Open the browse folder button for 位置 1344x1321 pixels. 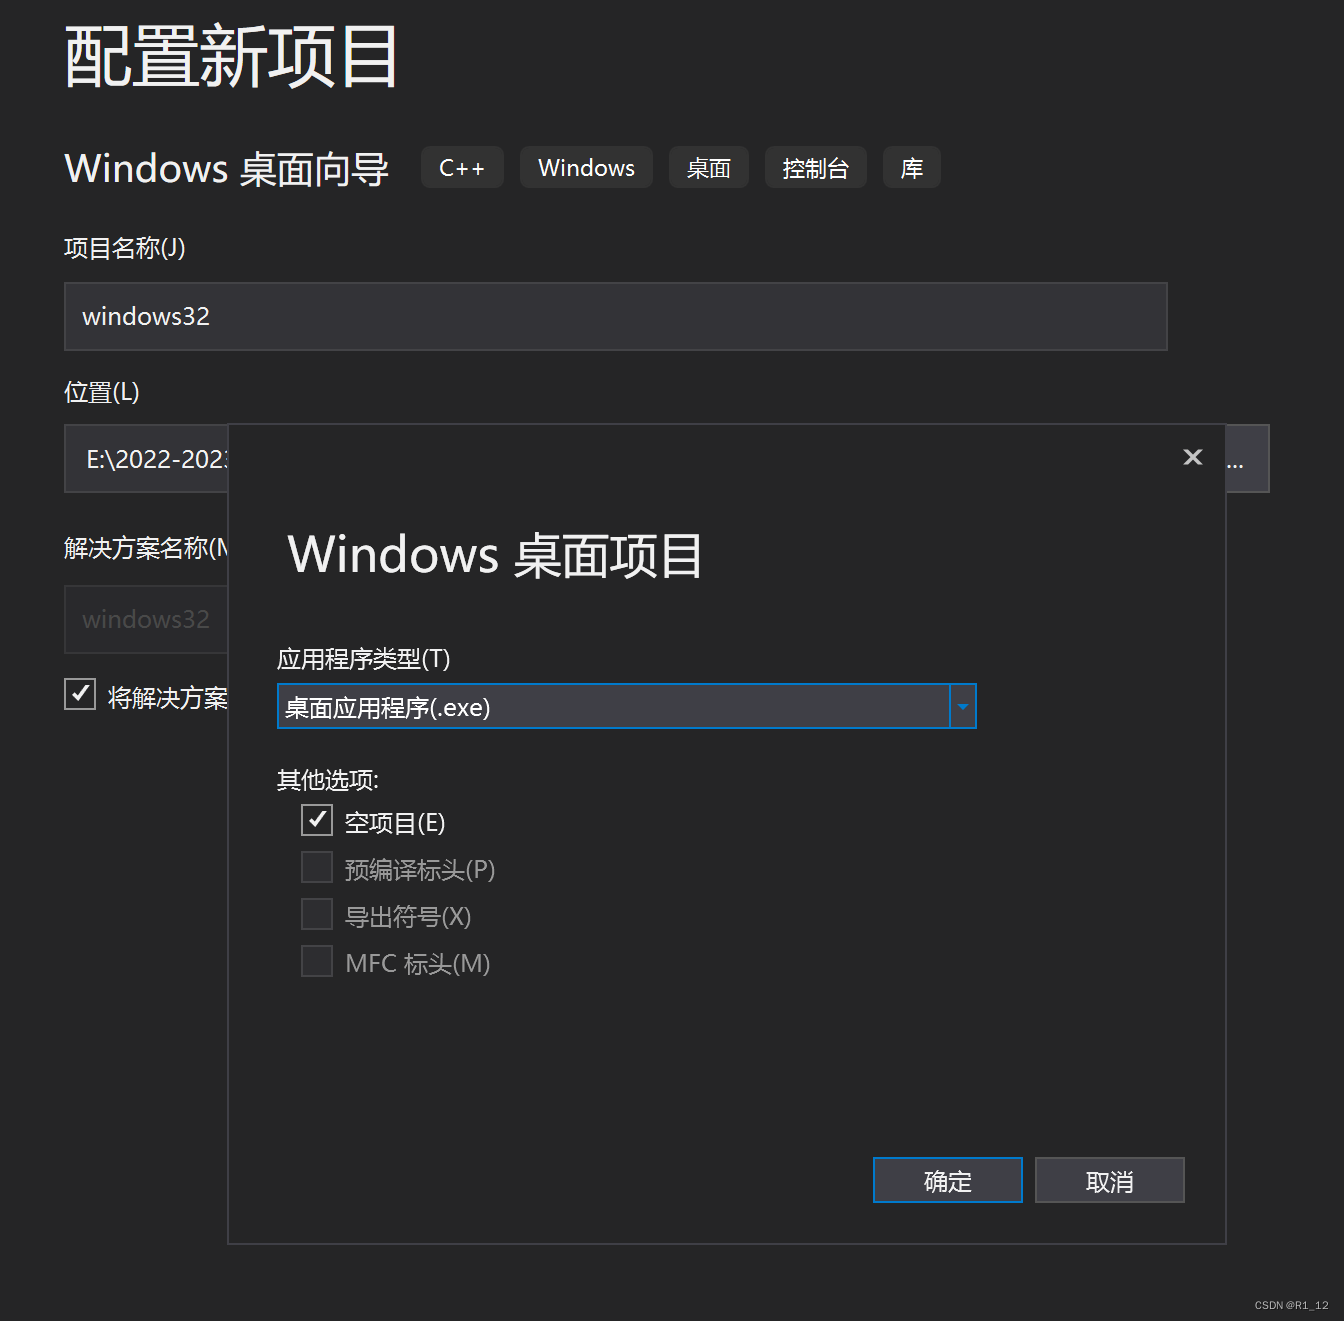(x=1236, y=459)
